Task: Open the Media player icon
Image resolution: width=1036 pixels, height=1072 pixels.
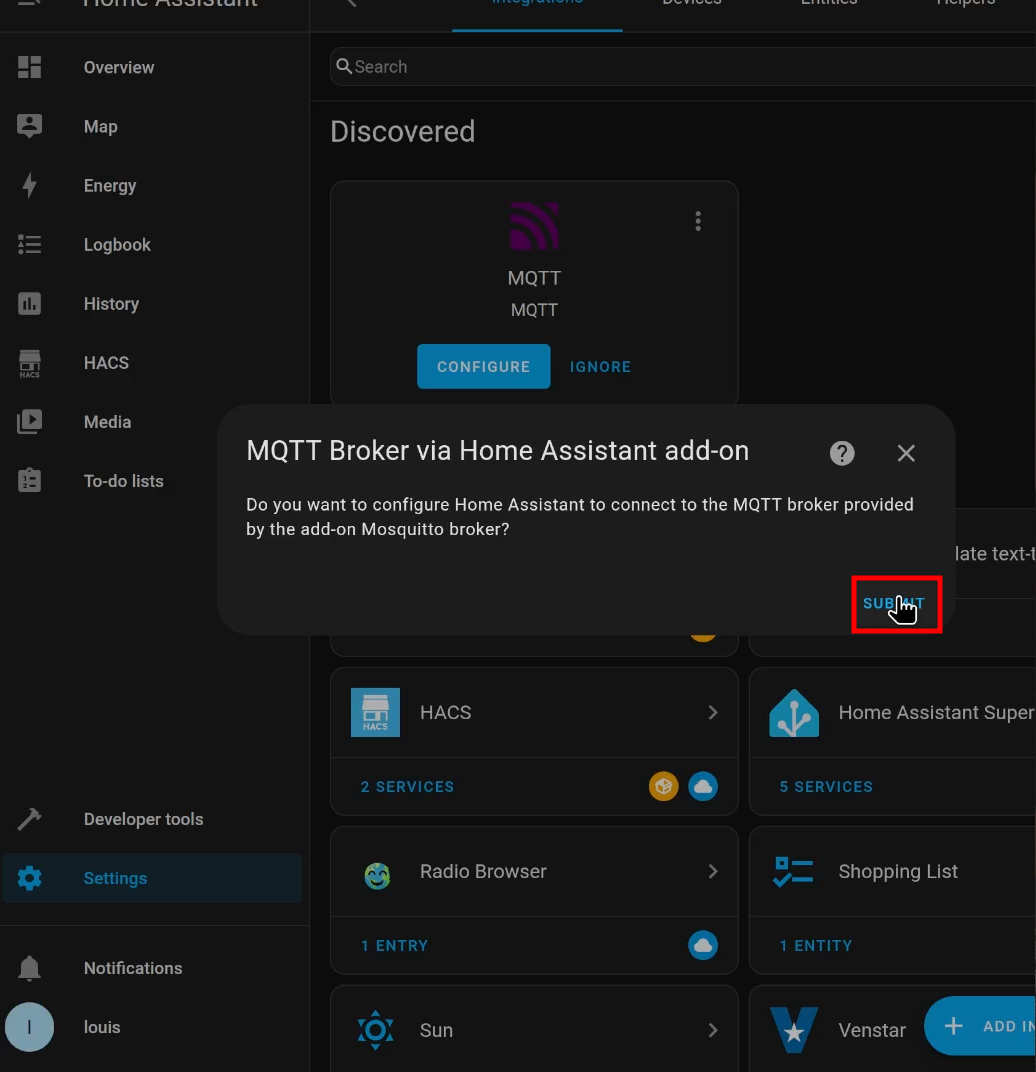Action: 29,422
